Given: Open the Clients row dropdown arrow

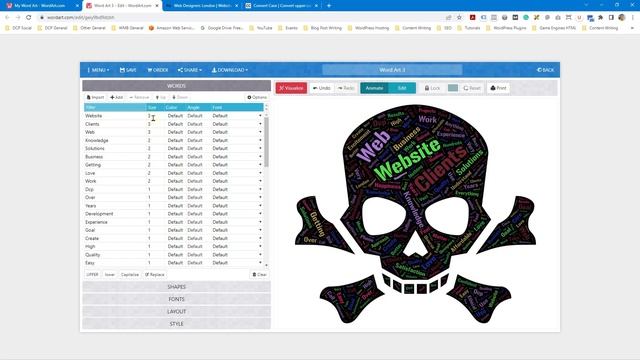Looking at the screenshot, I should pos(260,124).
